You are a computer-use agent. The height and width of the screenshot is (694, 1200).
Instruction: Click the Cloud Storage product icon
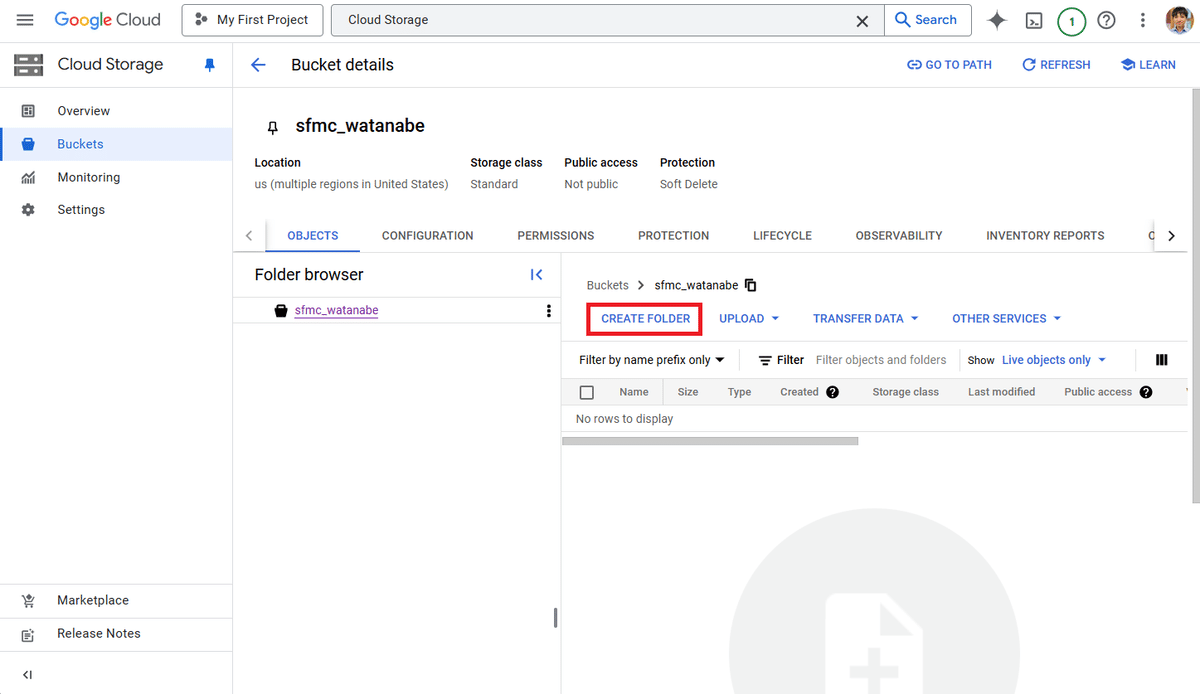pos(28,65)
